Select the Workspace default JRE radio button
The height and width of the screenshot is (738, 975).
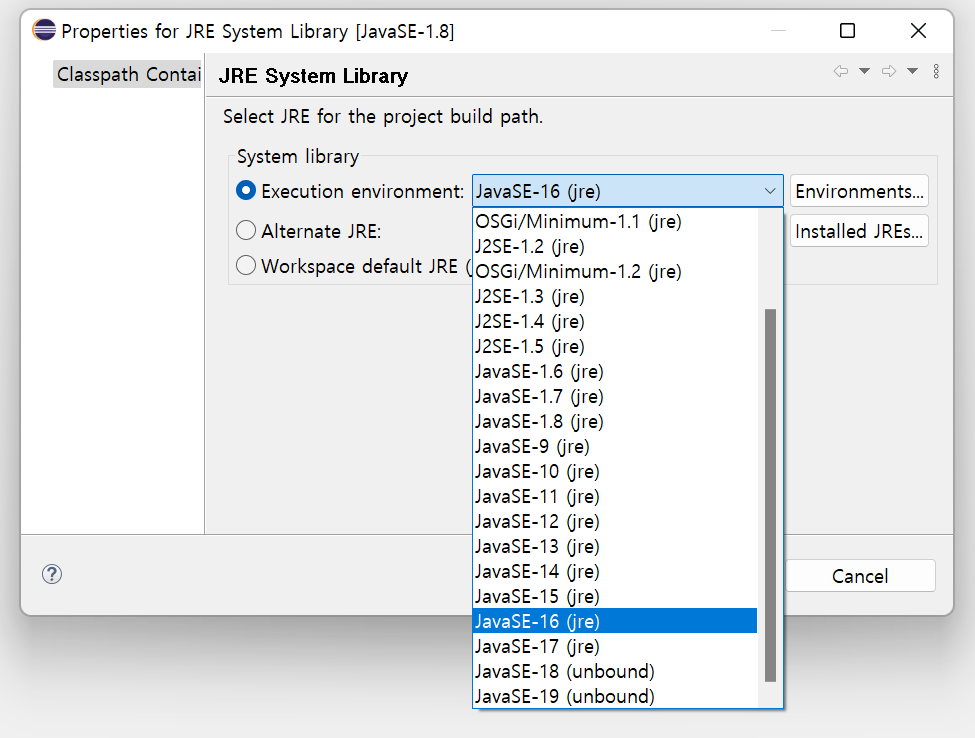click(x=246, y=265)
